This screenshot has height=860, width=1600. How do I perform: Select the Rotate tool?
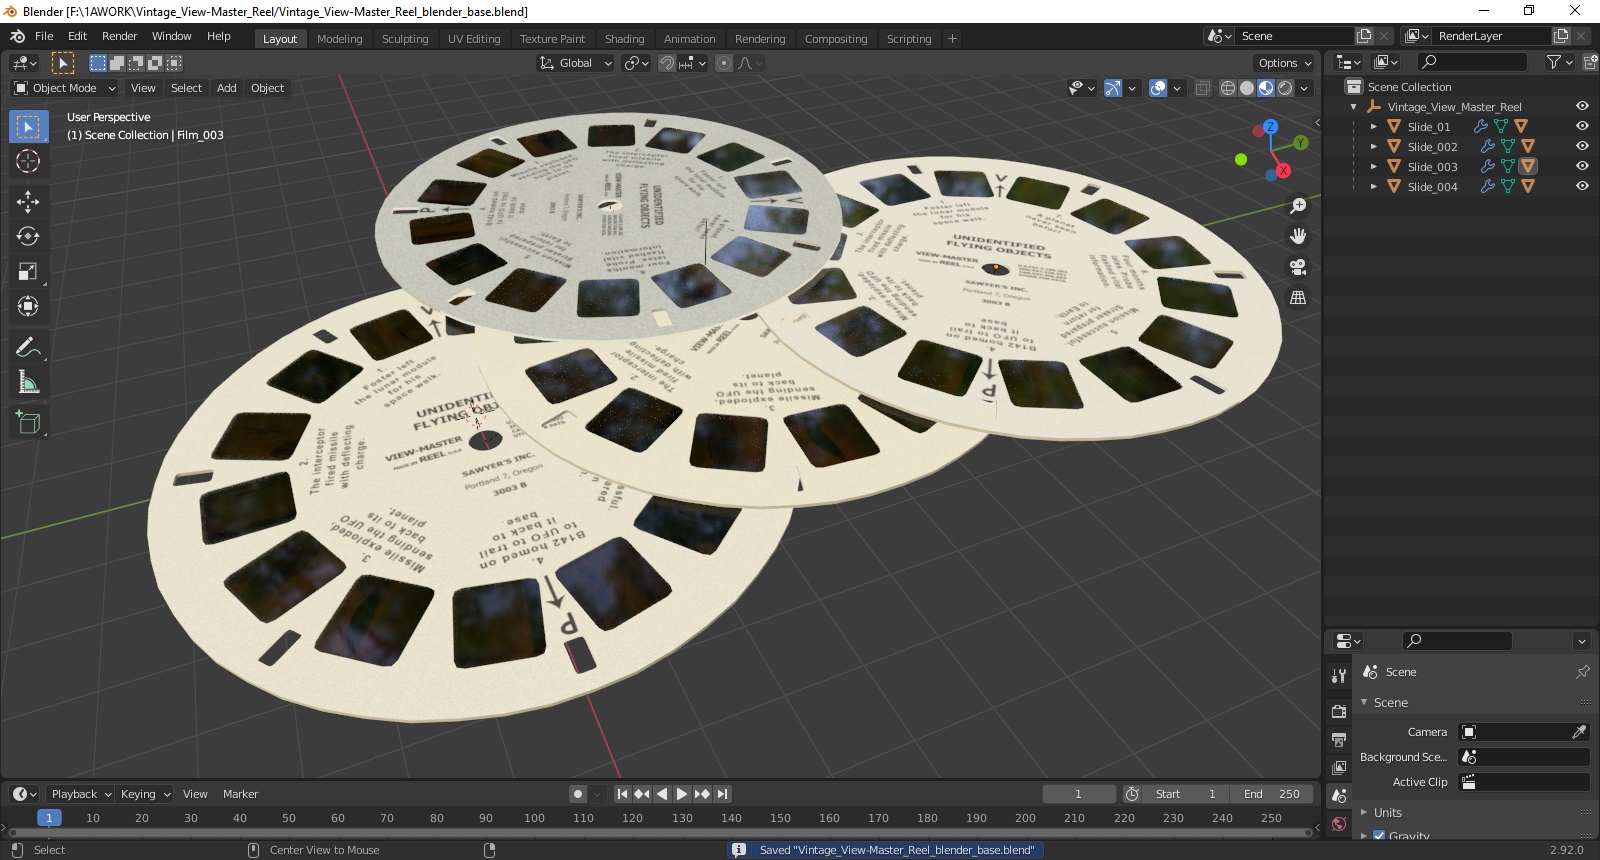(28, 236)
